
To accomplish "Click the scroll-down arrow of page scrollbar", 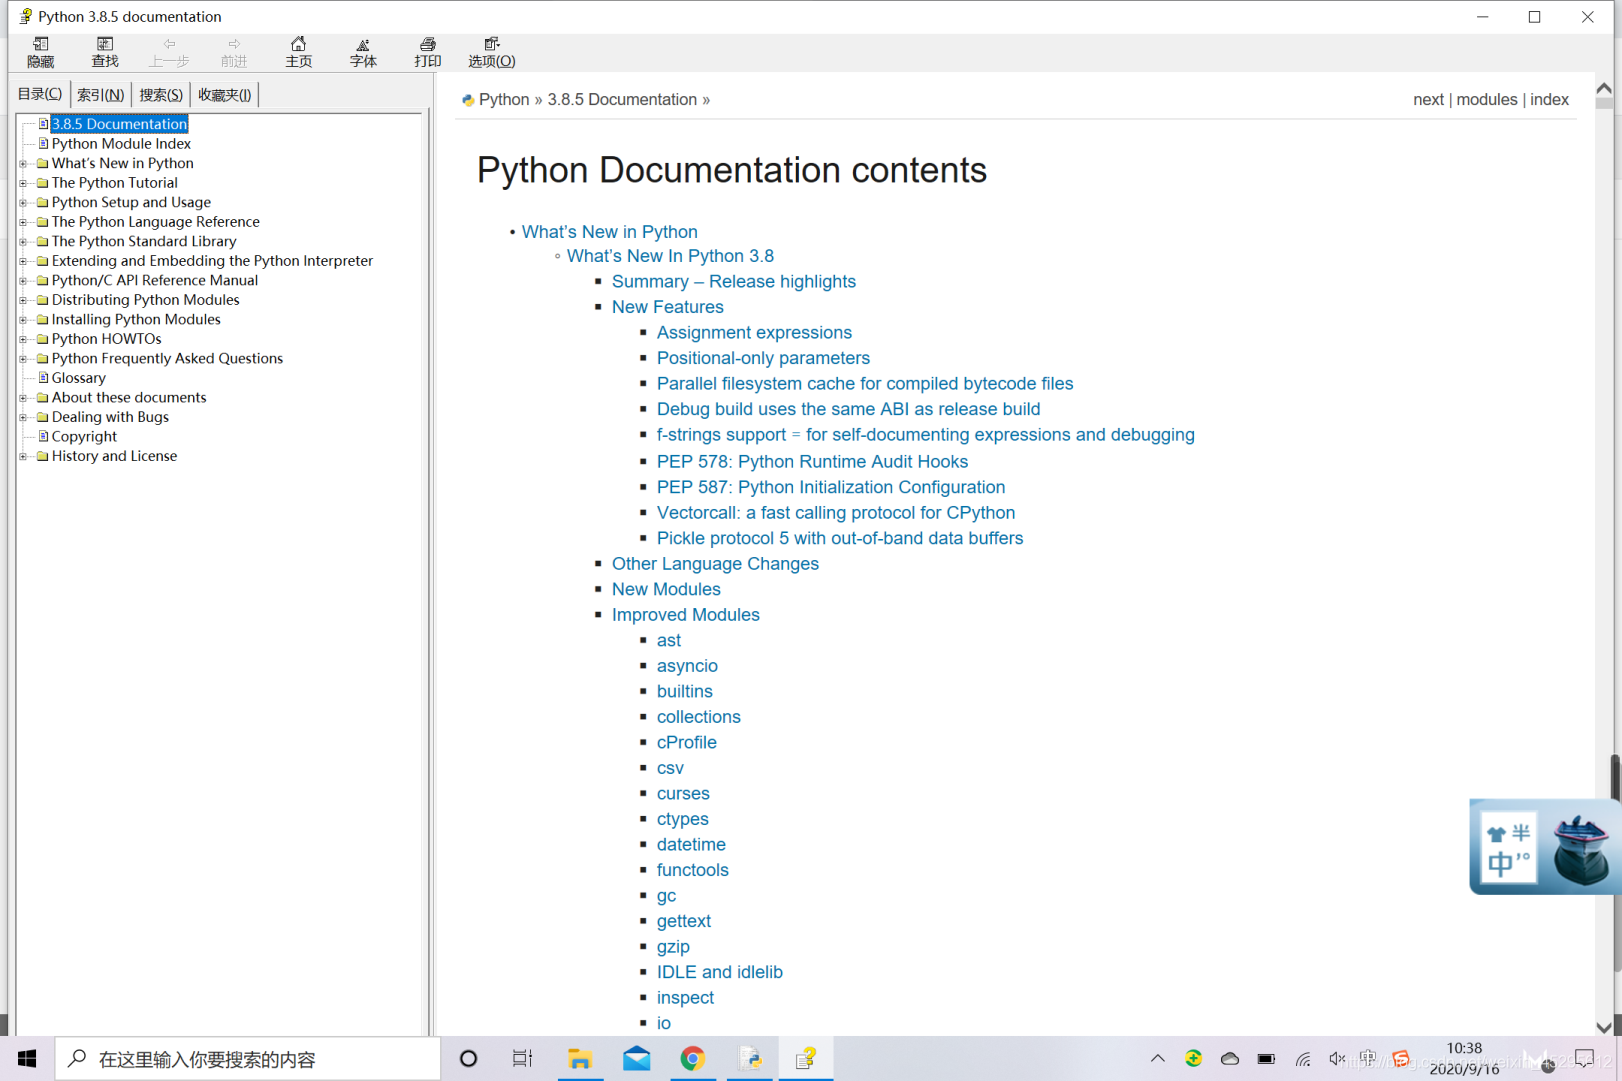I will coord(1603,1027).
